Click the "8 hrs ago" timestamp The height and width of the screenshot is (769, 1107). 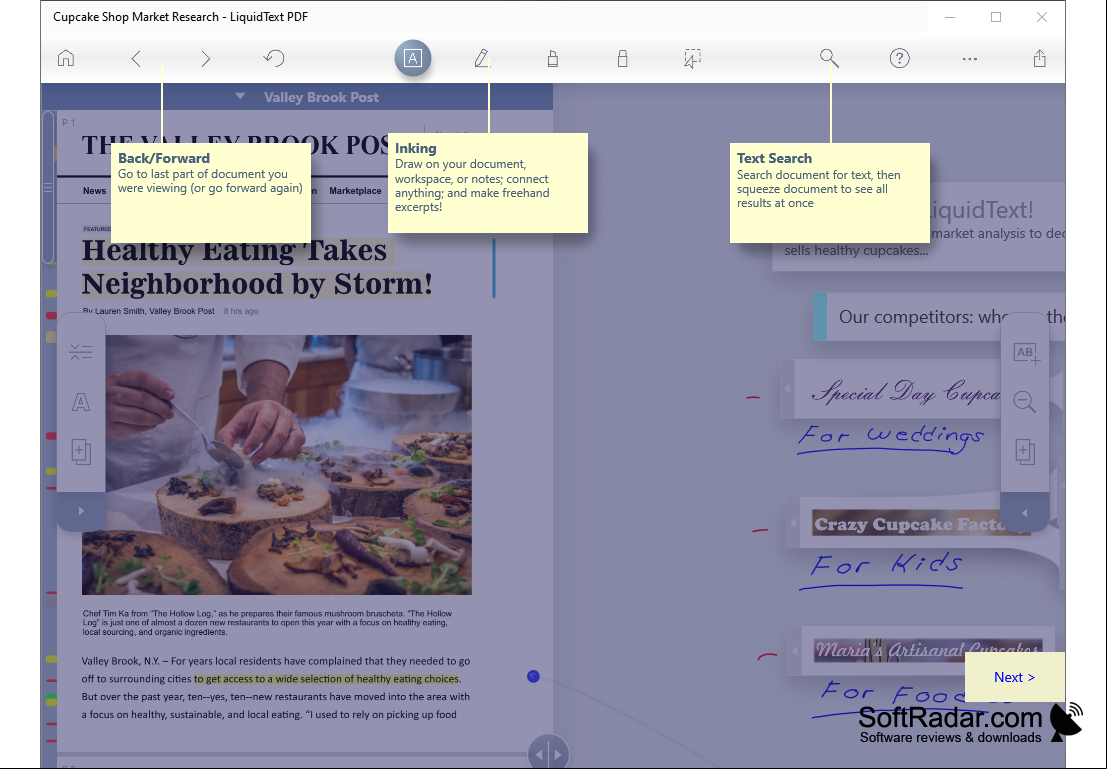click(x=241, y=311)
